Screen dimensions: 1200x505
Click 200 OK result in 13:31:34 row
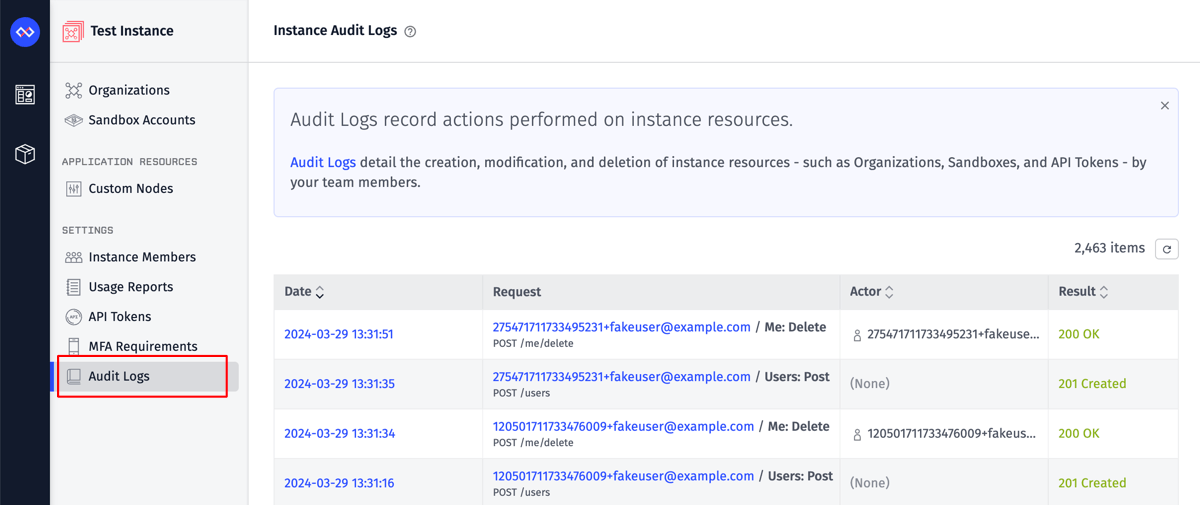1079,434
